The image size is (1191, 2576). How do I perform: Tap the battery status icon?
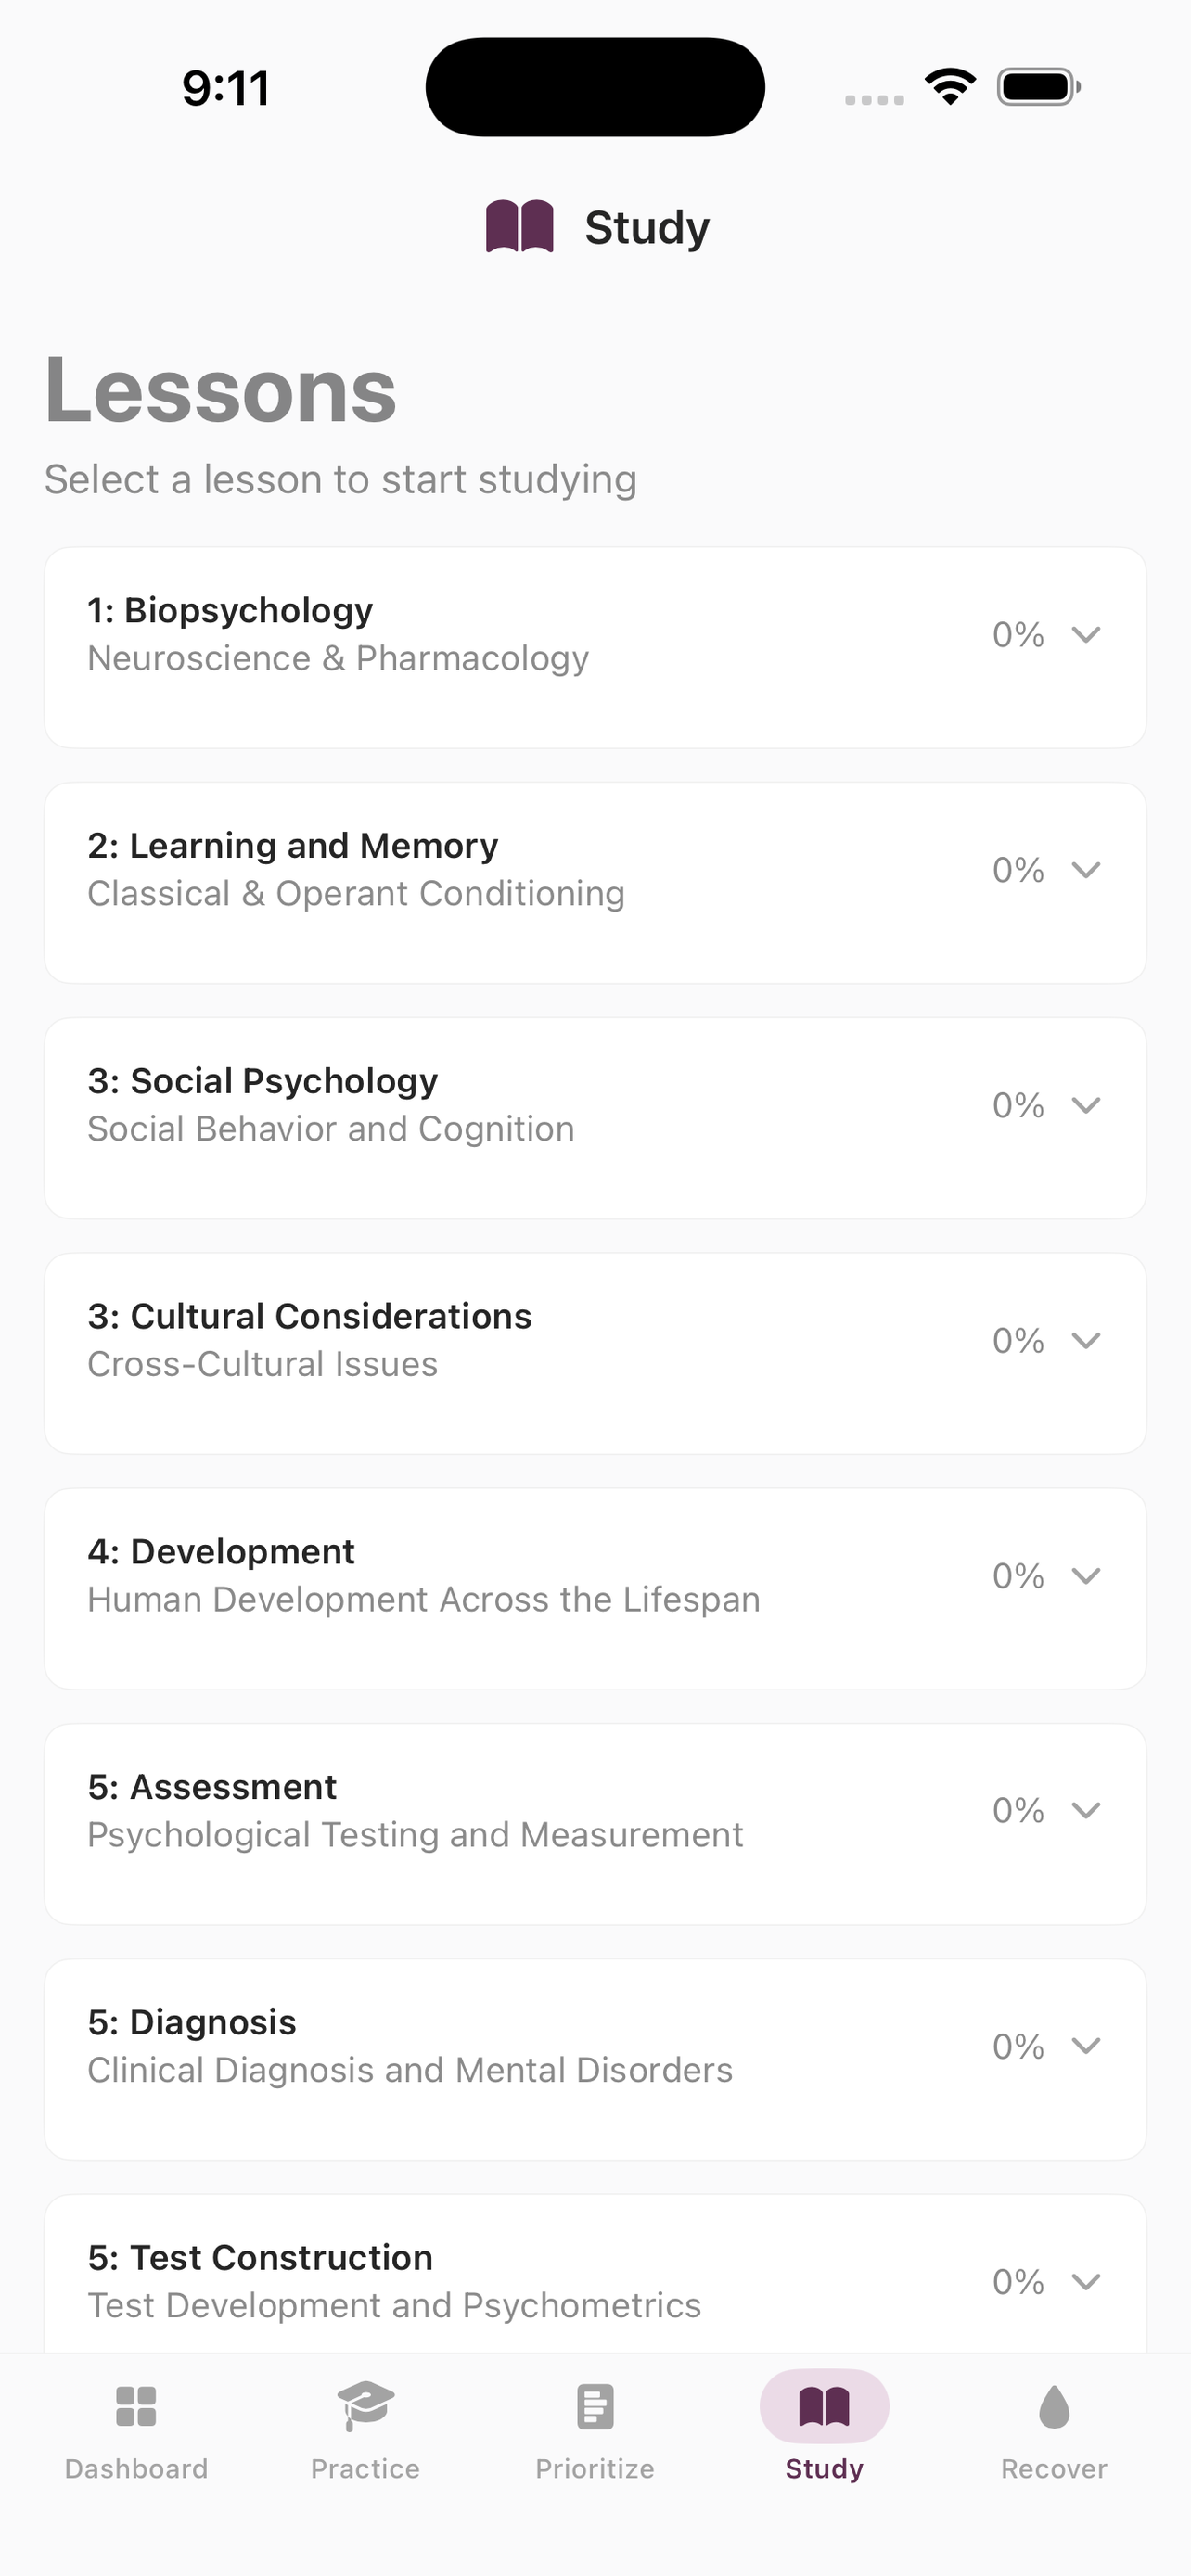(1039, 87)
